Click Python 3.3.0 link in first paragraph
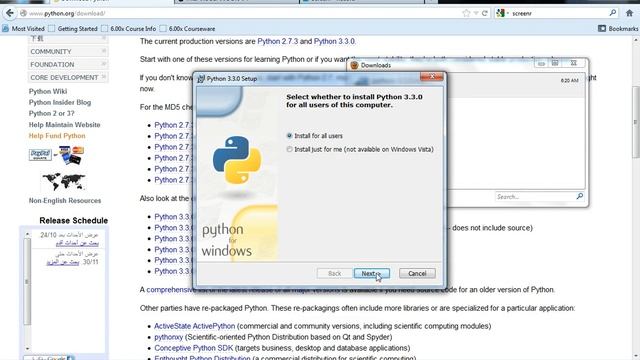The height and width of the screenshot is (360, 640). (334, 41)
